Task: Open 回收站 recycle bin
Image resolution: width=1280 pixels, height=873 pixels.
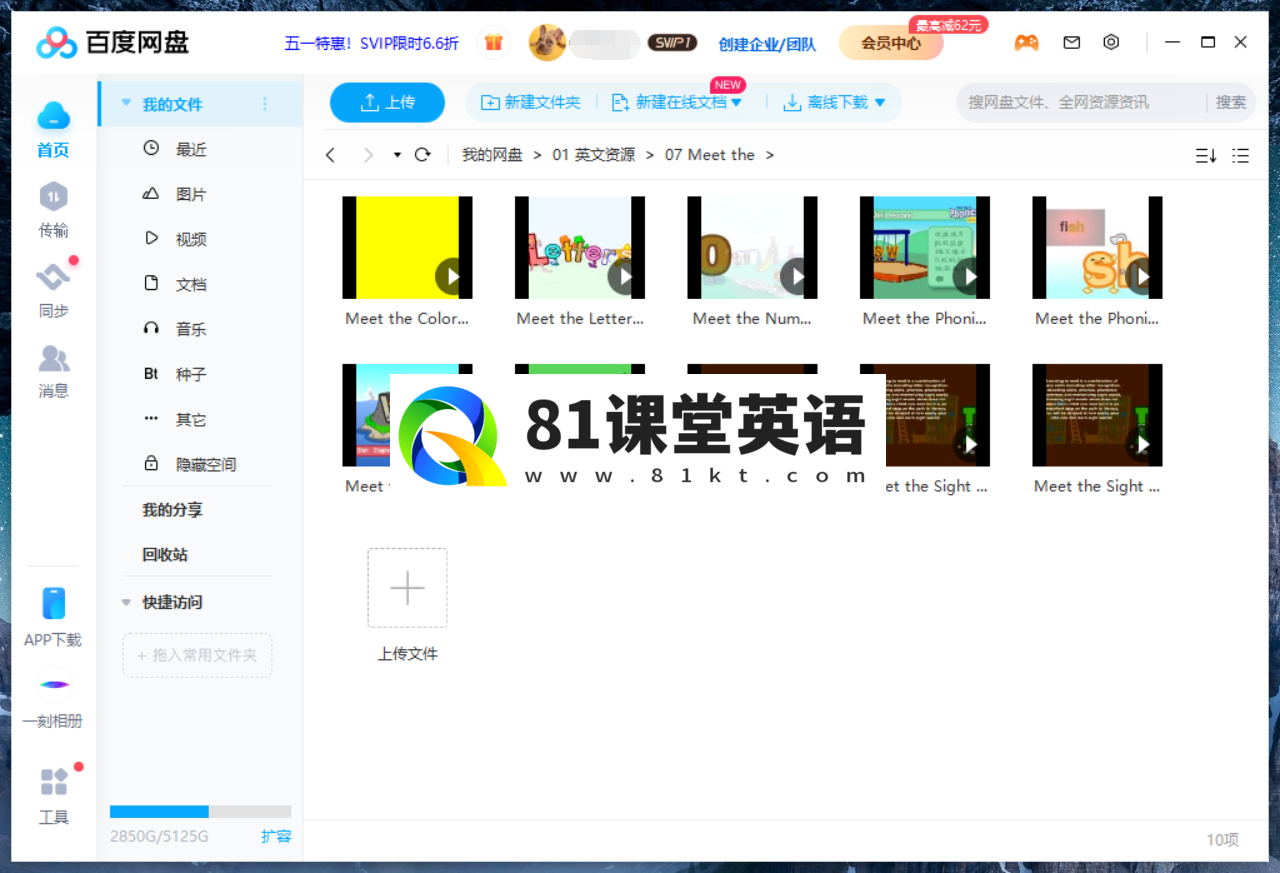Action: (x=165, y=554)
